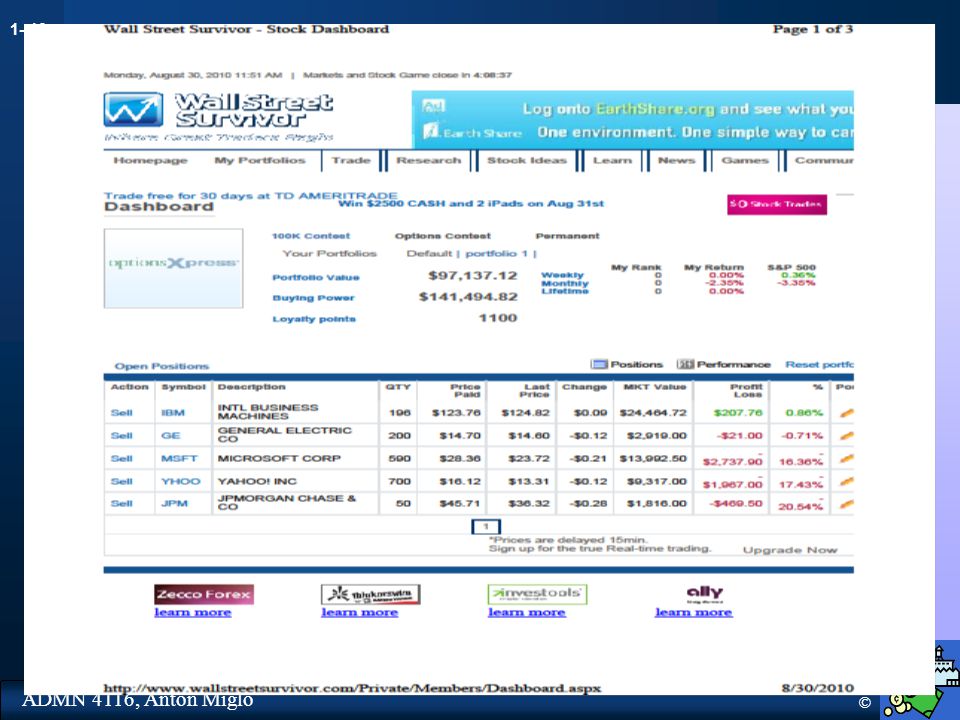Viewport: 960px width, 720px height.
Task: Click the $97,137.12 portfolio value
Action: click(x=473, y=276)
